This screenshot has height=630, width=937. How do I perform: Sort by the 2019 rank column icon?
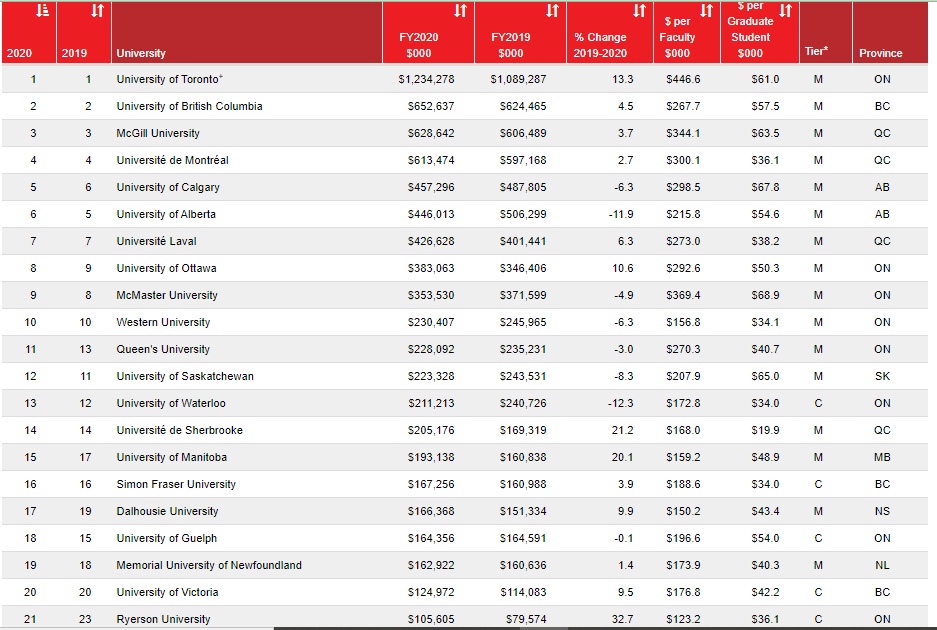pos(97,10)
